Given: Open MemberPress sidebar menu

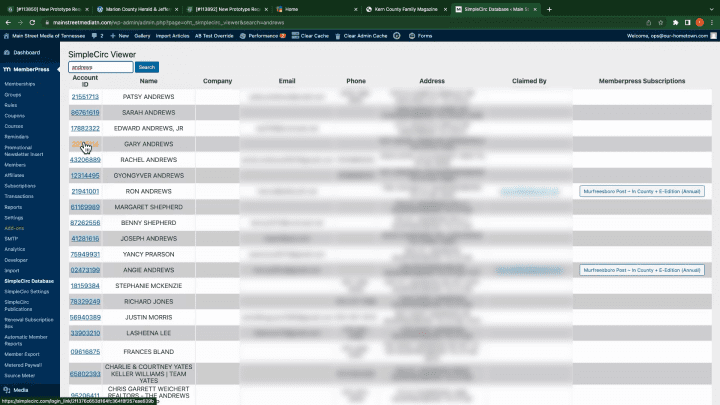Looking at the screenshot, I should [x=30, y=69].
